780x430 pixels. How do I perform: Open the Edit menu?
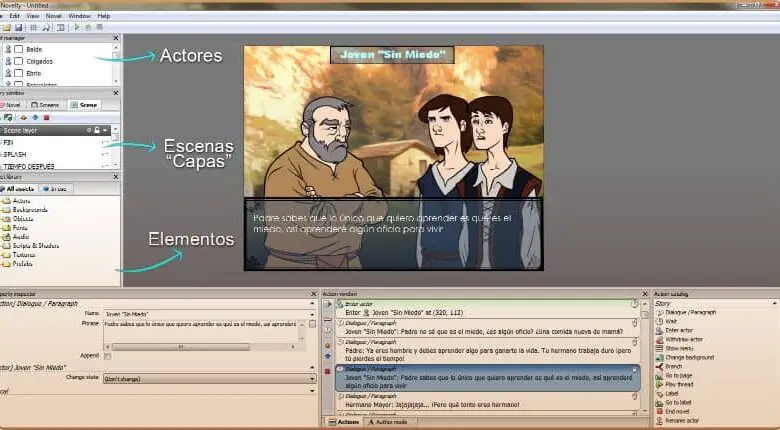click(x=14, y=16)
